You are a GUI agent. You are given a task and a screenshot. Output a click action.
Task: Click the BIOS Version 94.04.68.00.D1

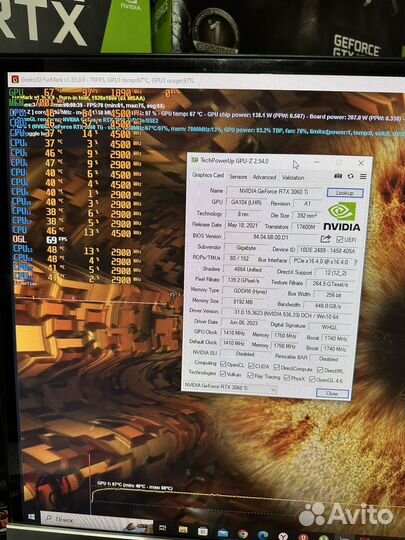(272, 237)
